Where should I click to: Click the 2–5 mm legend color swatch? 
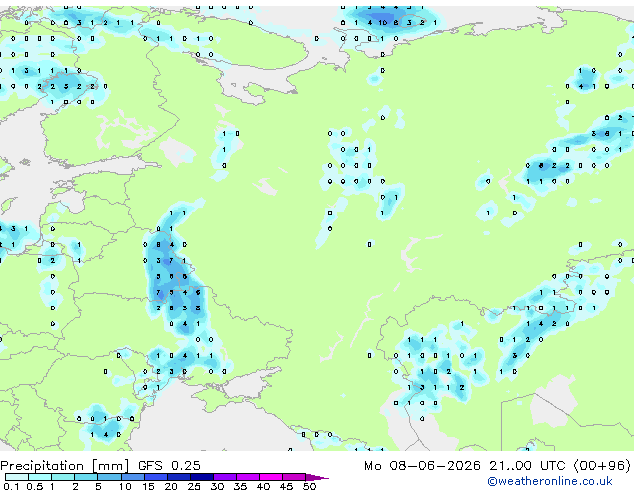click(86, 477)
